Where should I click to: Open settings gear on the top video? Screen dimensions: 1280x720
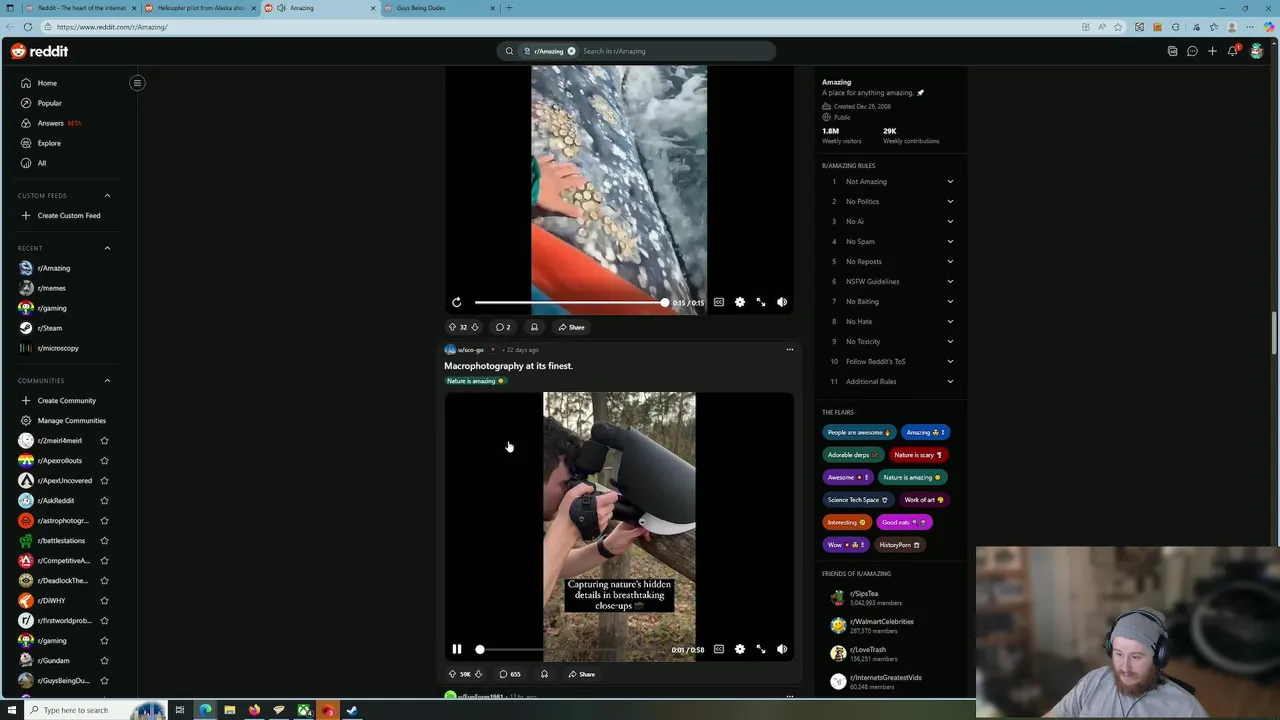pyautogui.click(x=740, y=302)
